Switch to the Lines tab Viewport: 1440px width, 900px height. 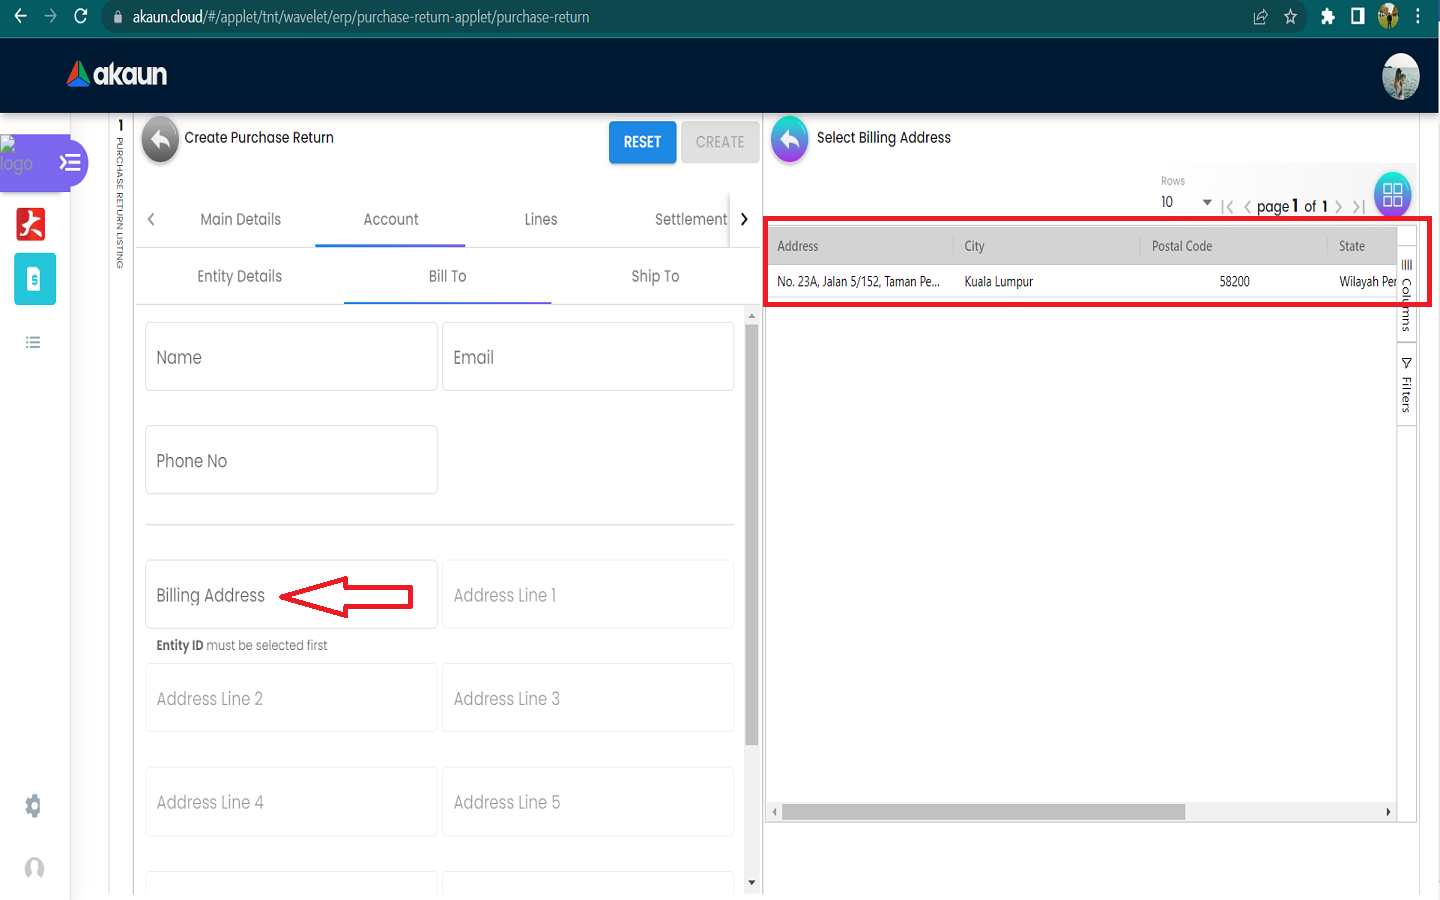pyautogui.click(x=540, y=220)
